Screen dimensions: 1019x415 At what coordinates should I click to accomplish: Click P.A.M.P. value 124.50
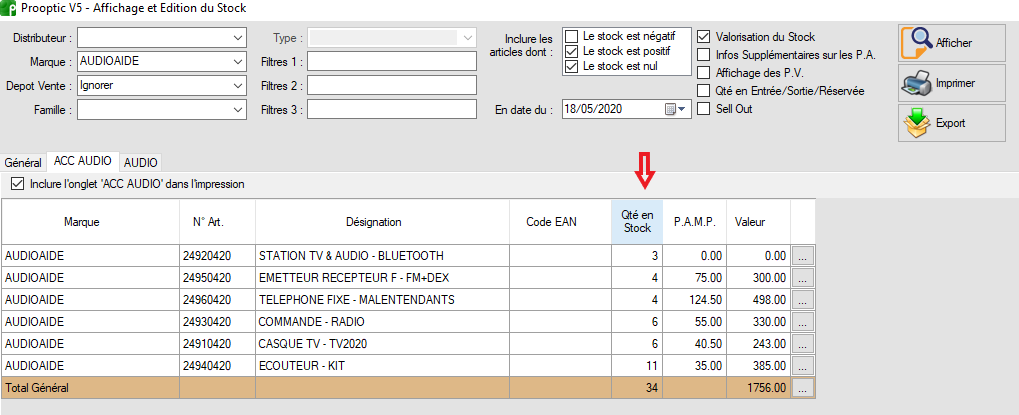[x=706, y=300]
